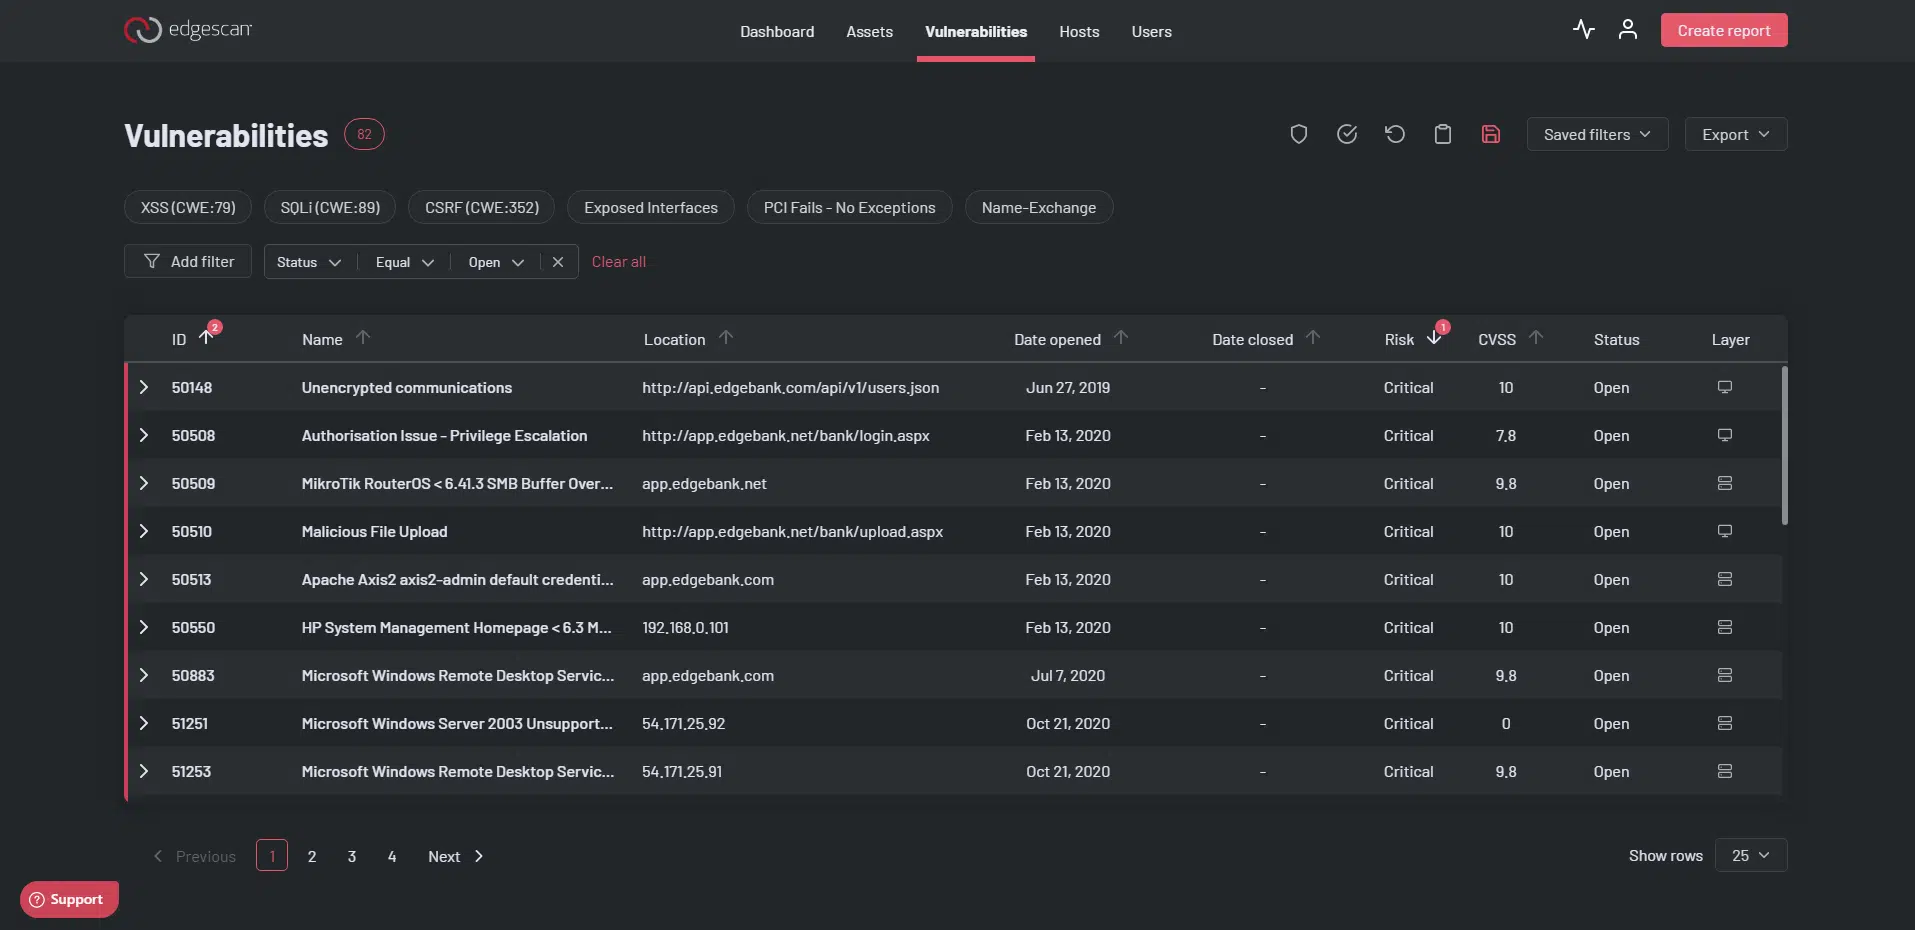
Task: Sort by ID column arrow
Action: (x=206, y=337)
